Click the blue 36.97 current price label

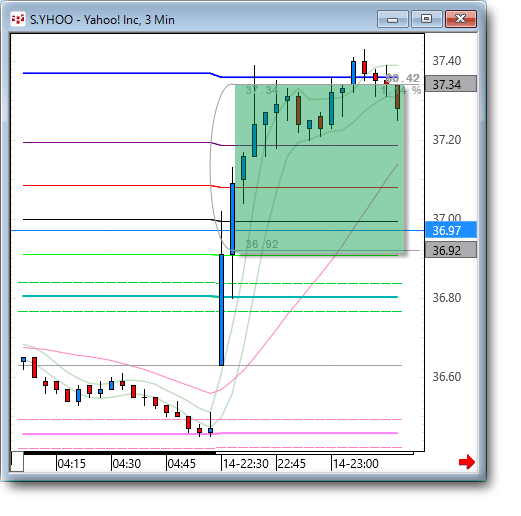451,230
